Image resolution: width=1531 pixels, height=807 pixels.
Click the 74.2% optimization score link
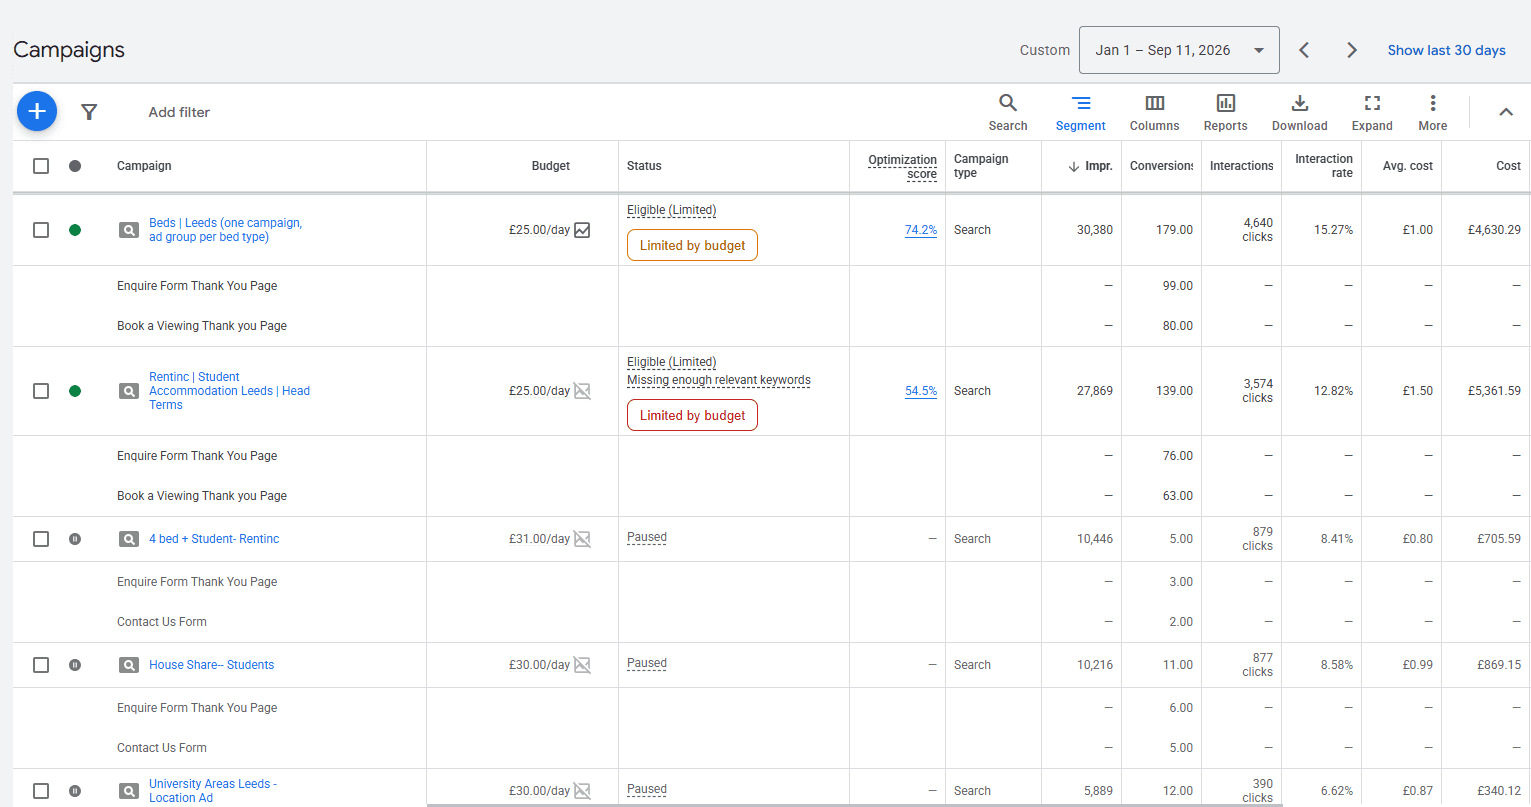coord(921,230)
